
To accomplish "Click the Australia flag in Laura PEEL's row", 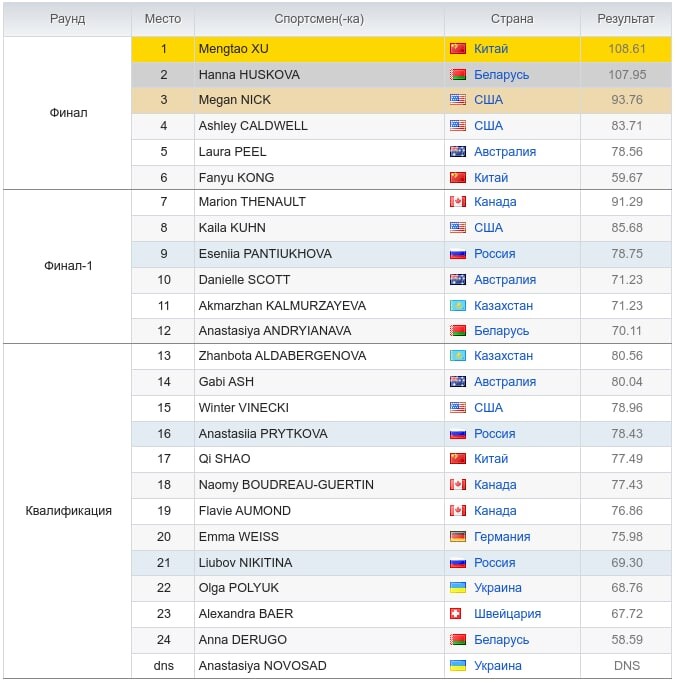I will point(458,152).
